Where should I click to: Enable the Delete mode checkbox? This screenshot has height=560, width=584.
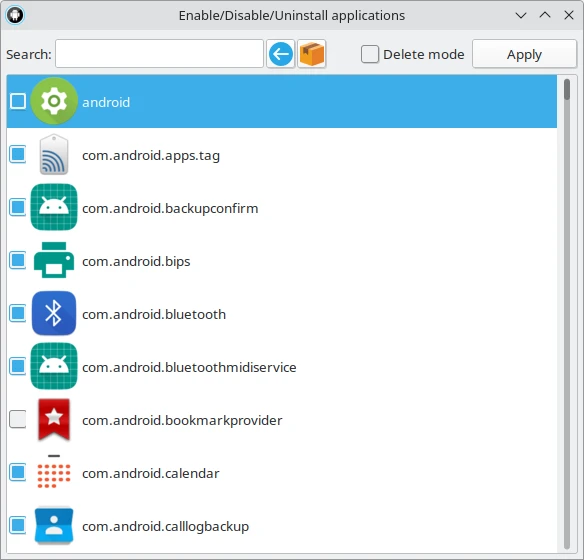pyautogui.click(x=370, y=54)
